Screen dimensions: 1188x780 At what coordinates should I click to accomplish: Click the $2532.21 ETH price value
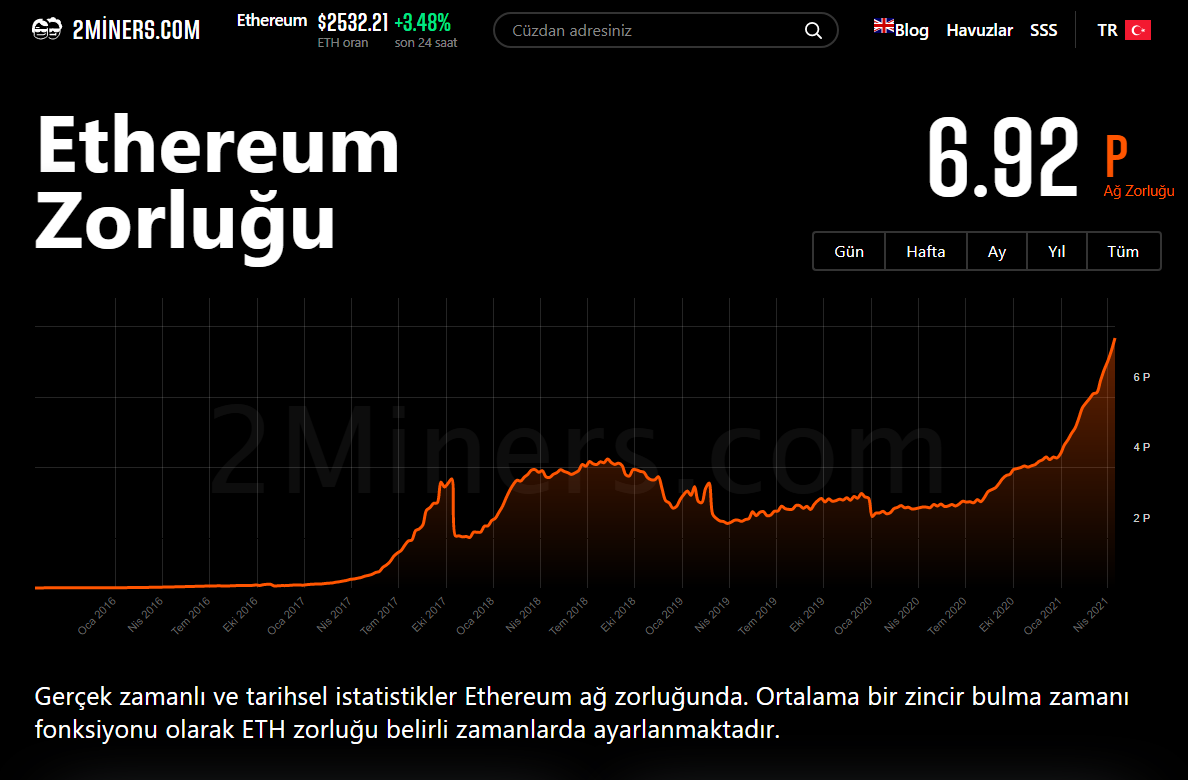(x=353, y=22)
